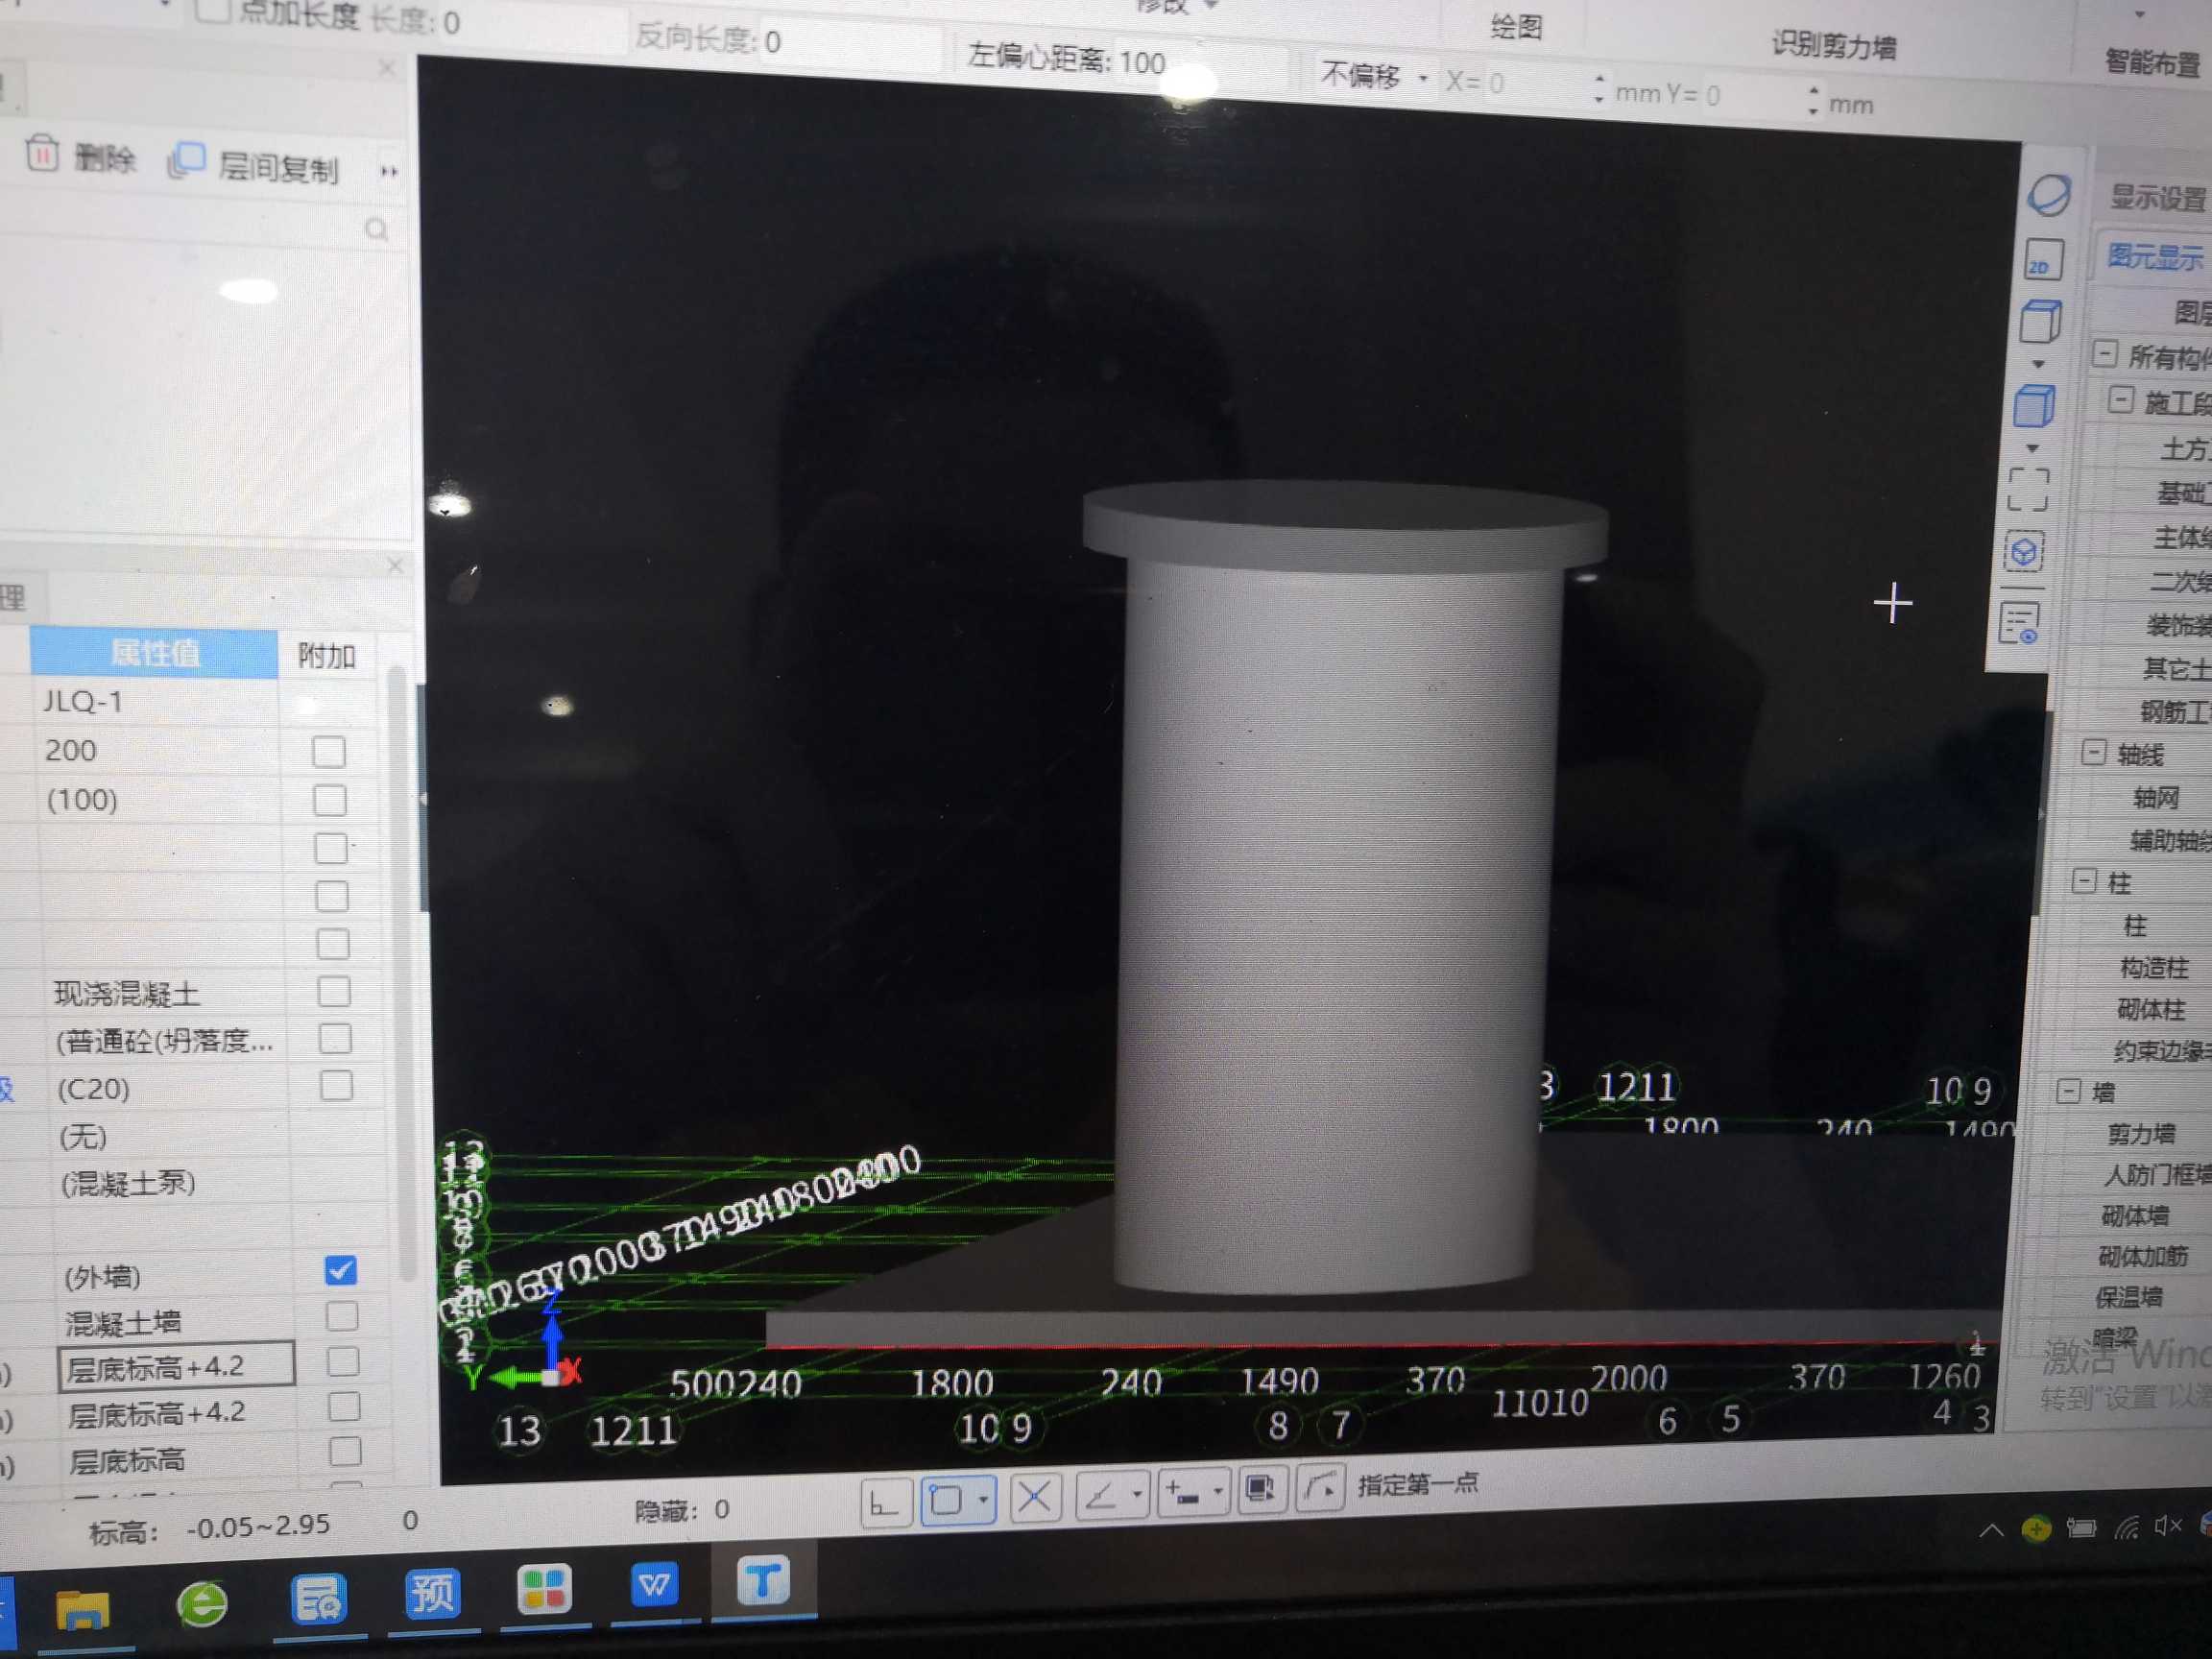Click the curve path icon in bottom toolbar
The height and width of the screenshot is (1659, 2212).
coord(1320,1489)
